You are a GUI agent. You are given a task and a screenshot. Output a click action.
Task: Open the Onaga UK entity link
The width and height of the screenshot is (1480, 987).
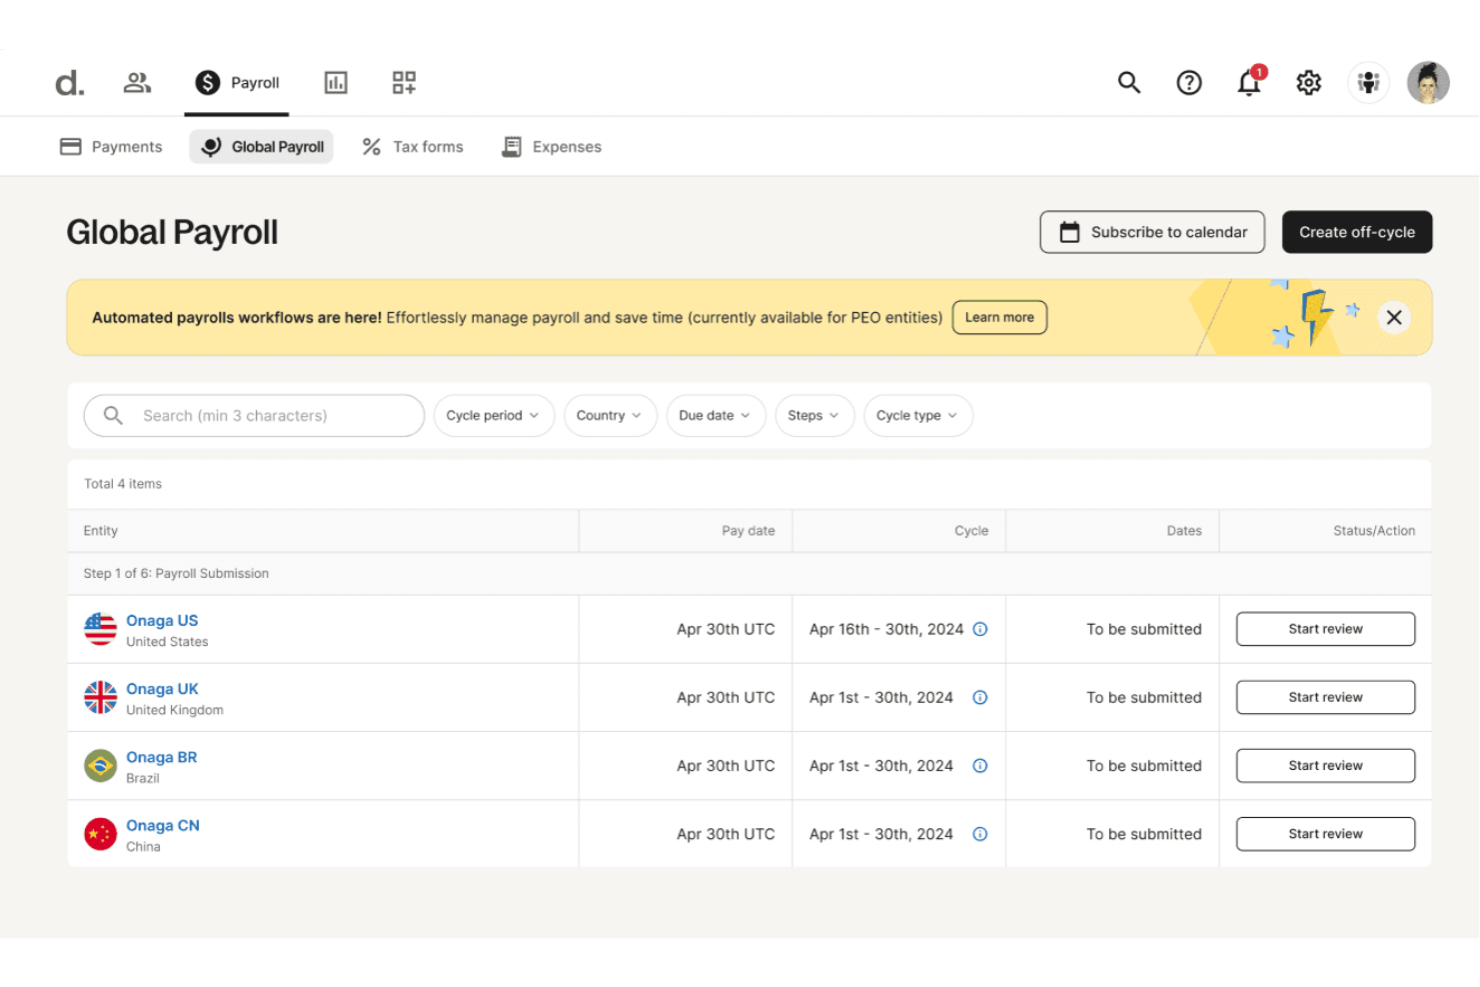[162, 689]
